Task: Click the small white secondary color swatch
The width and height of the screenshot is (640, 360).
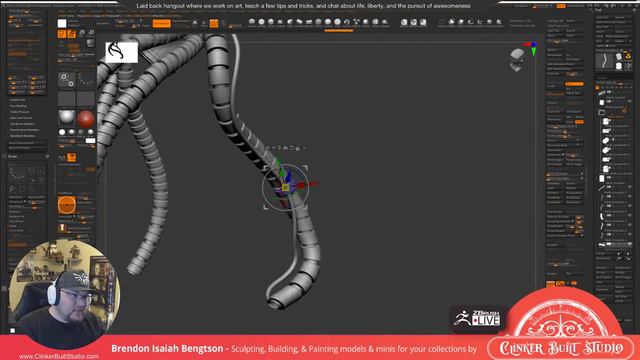Action: (x=90, y=141)
